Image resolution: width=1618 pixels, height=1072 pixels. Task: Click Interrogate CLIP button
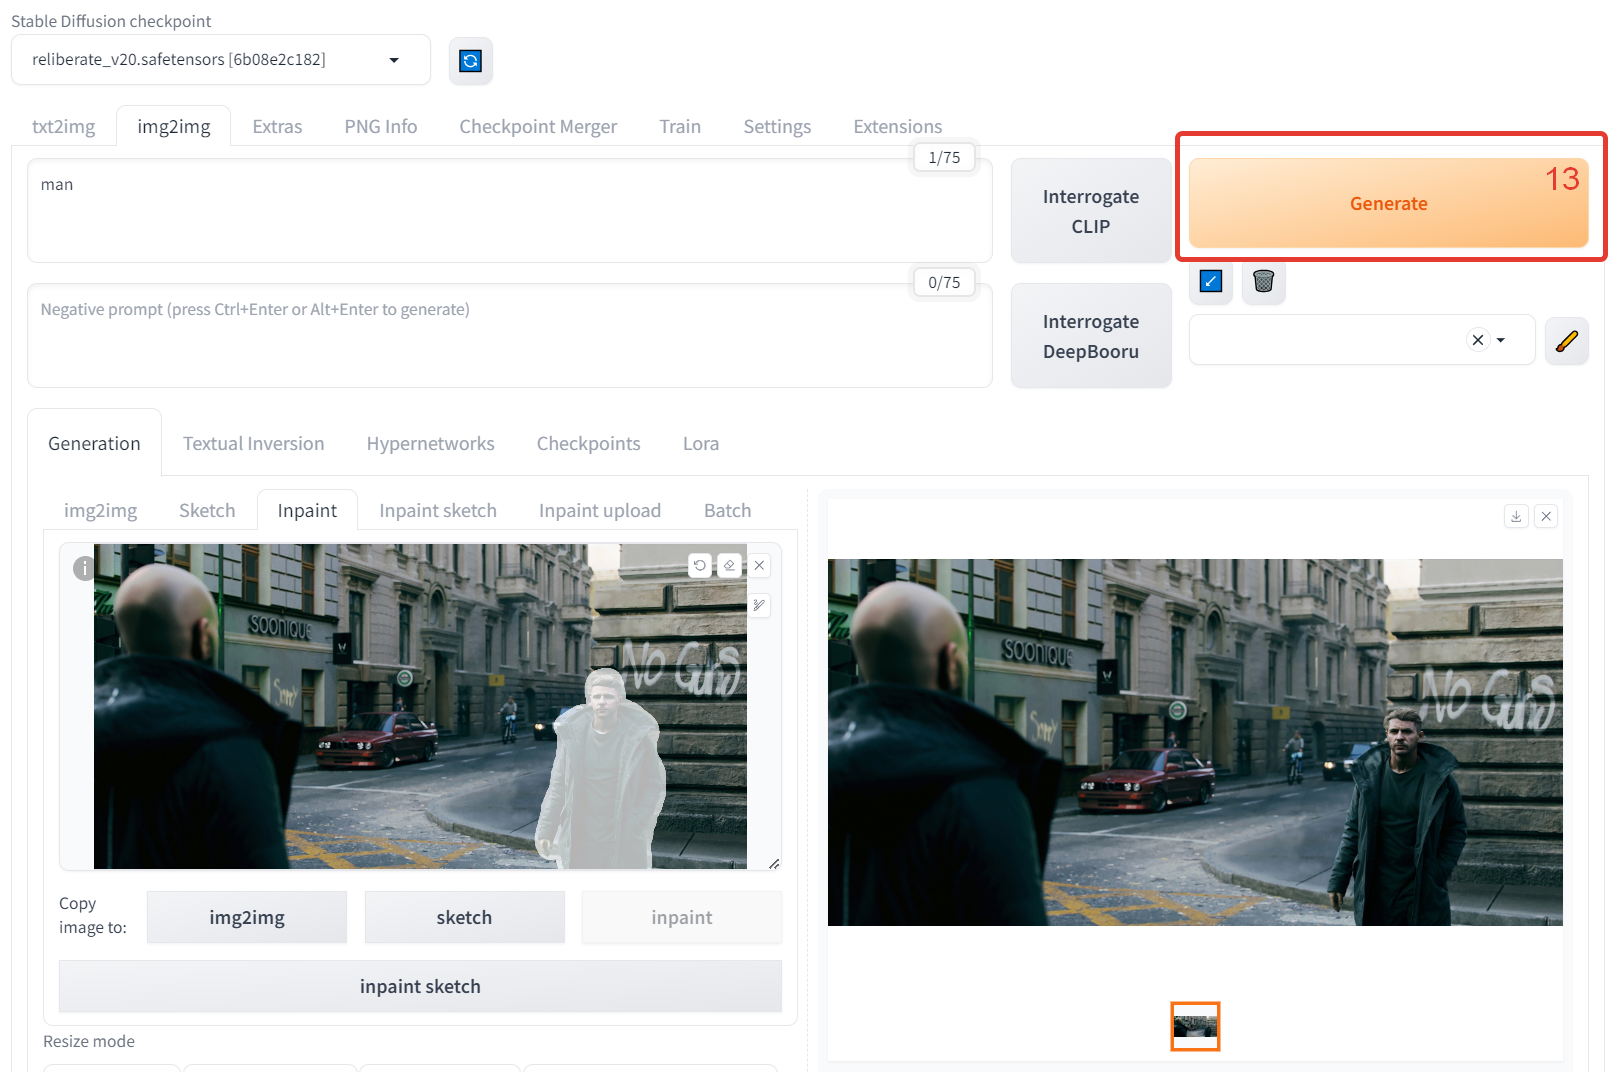pyautogui.click(x=1091, y=211)
